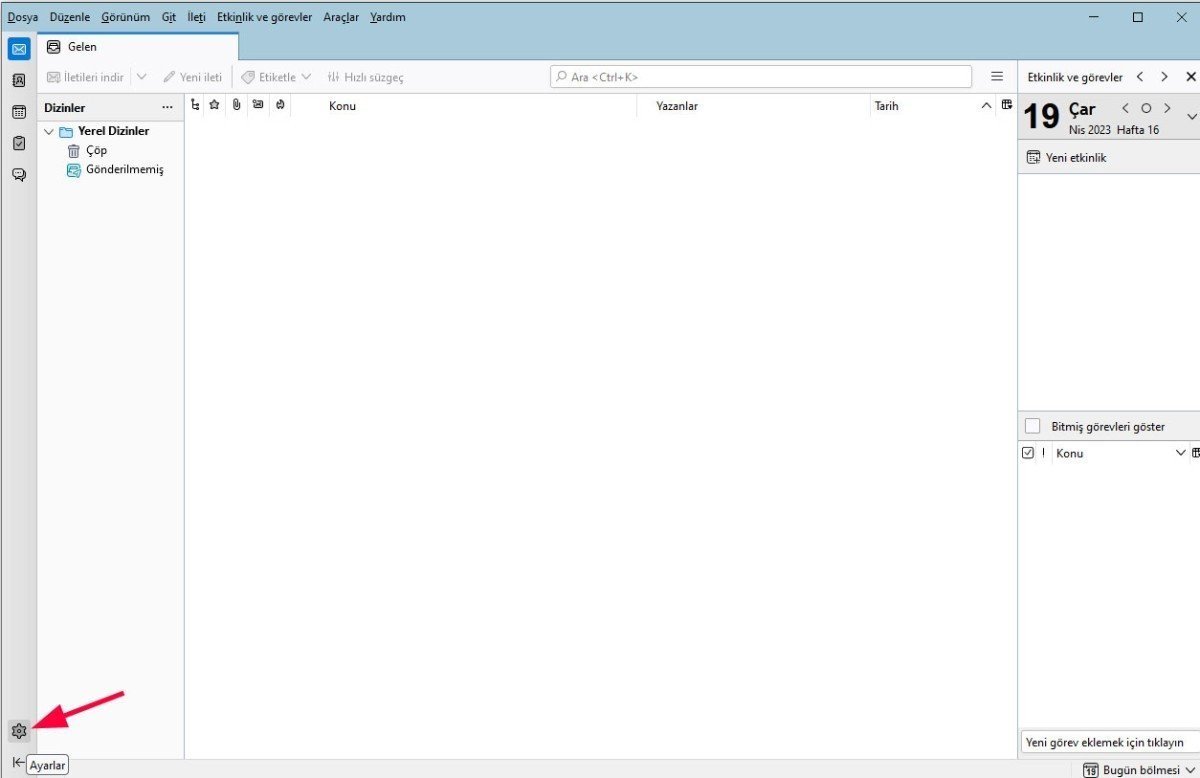Toggle the Hızlı süzgeç bar
The width and height of the screenshot is (1200, 778).
click(365, 76)
